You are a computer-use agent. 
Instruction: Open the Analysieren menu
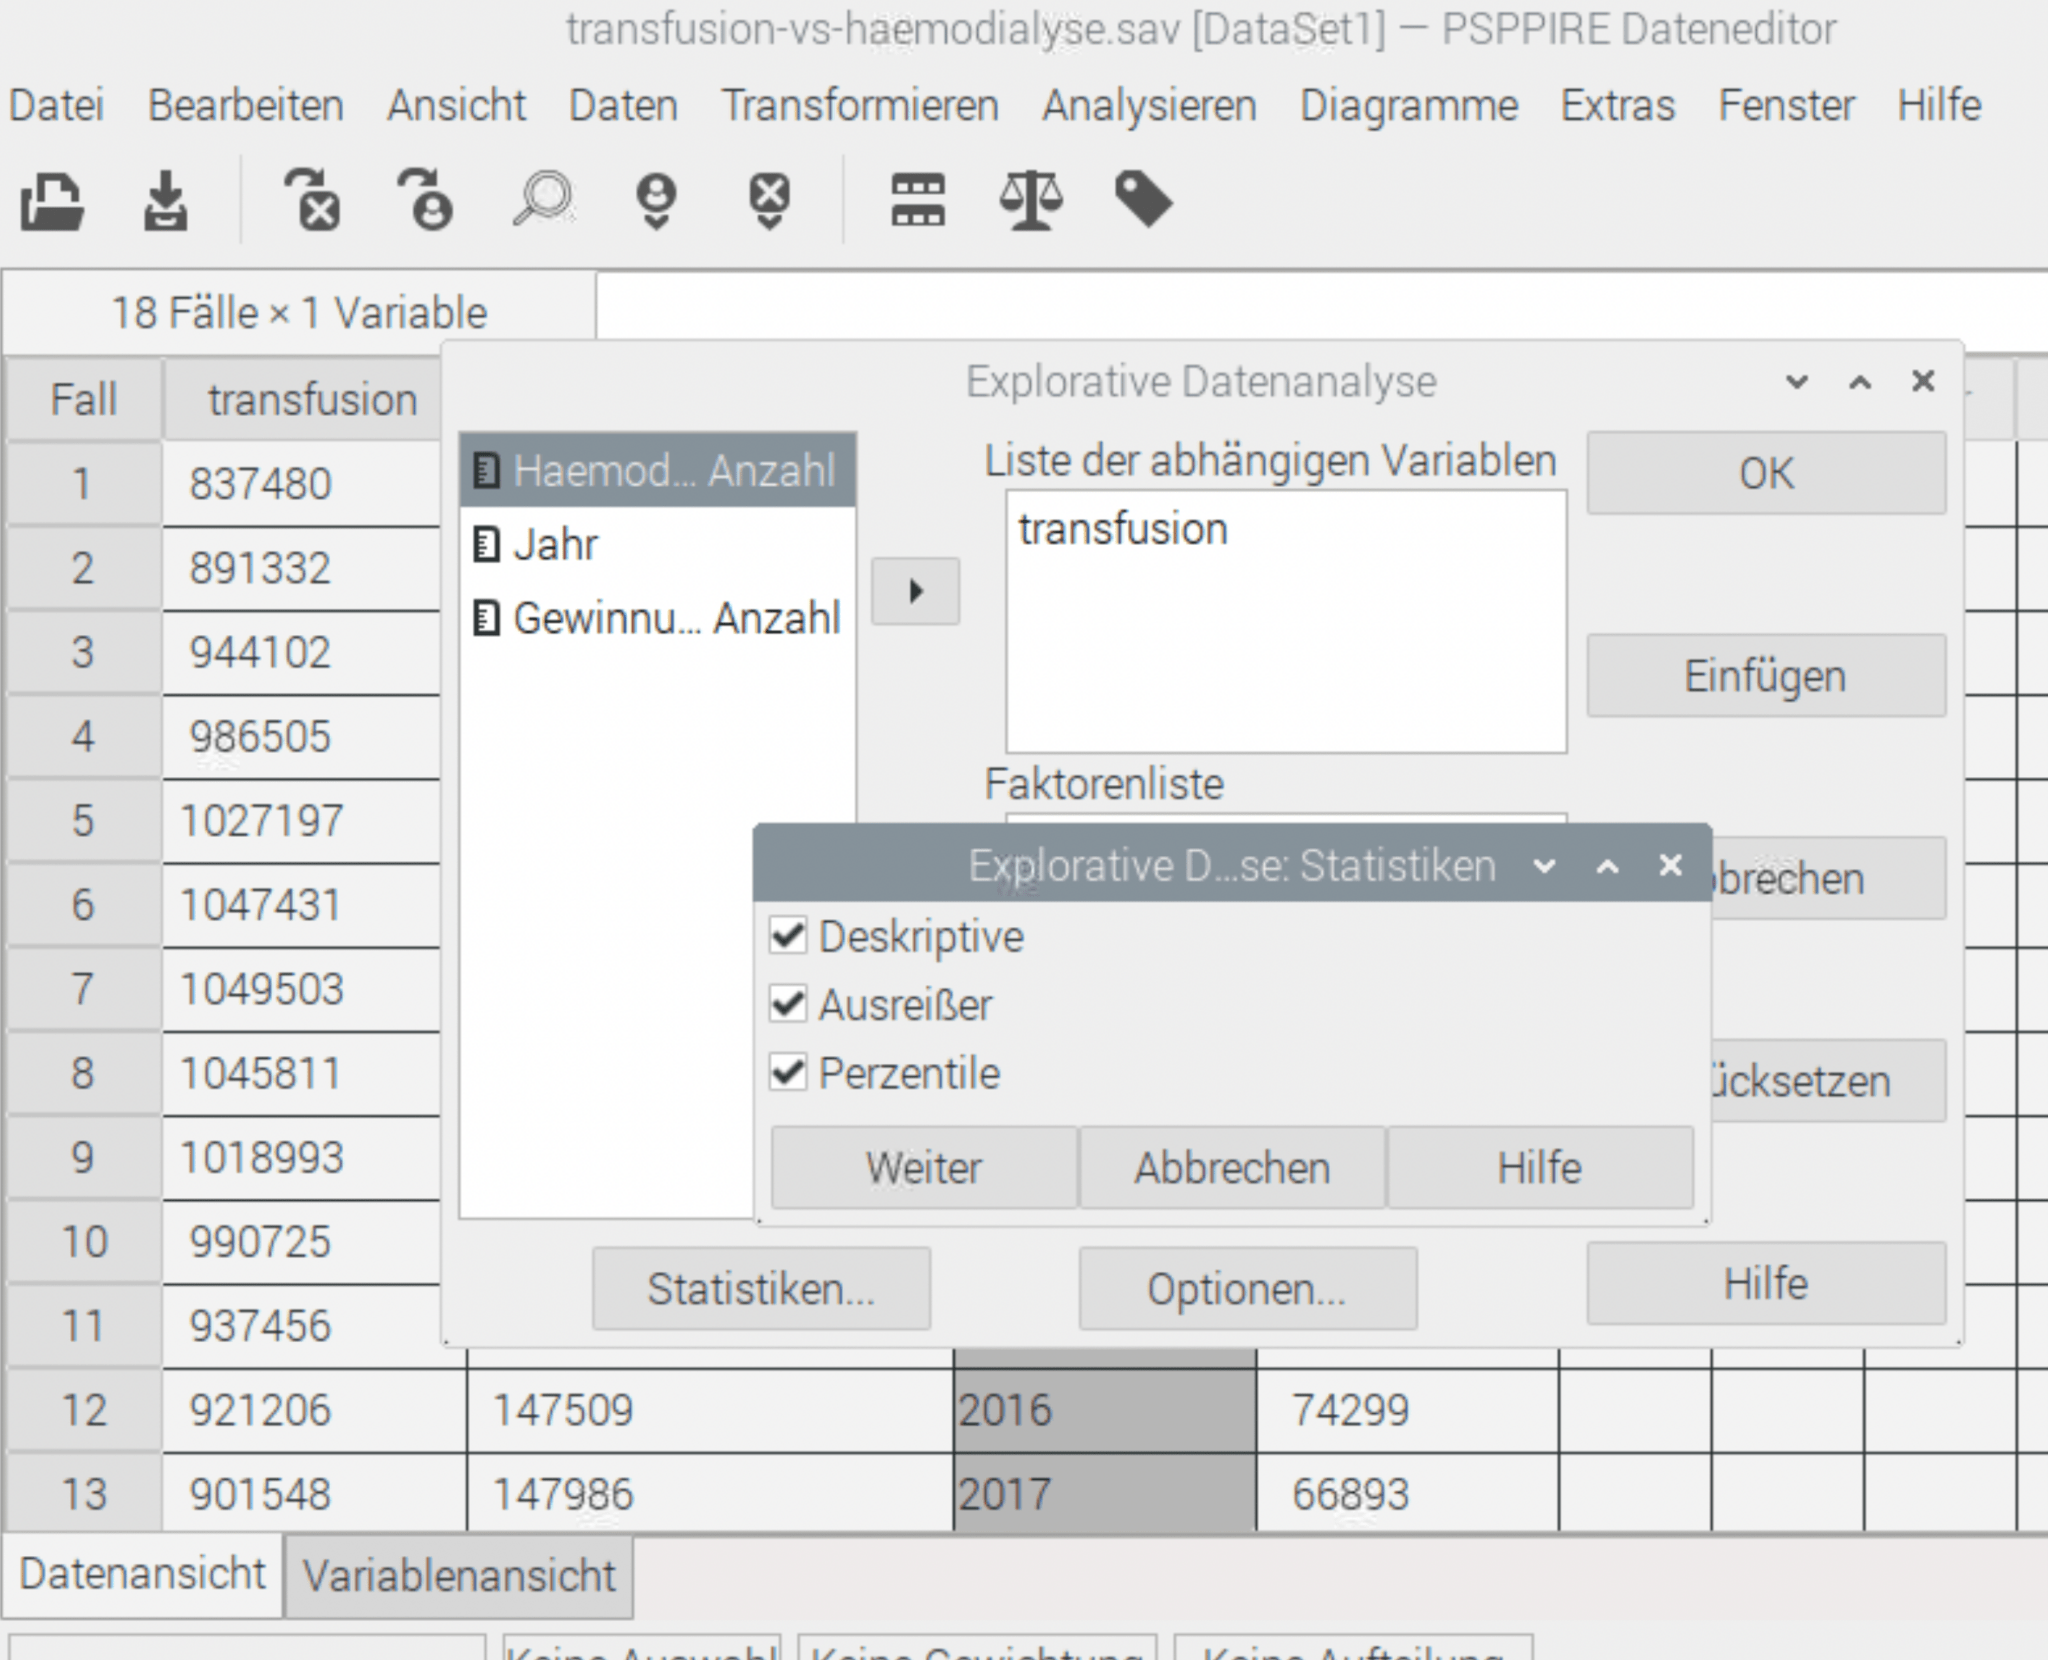tap(1149, 106)
